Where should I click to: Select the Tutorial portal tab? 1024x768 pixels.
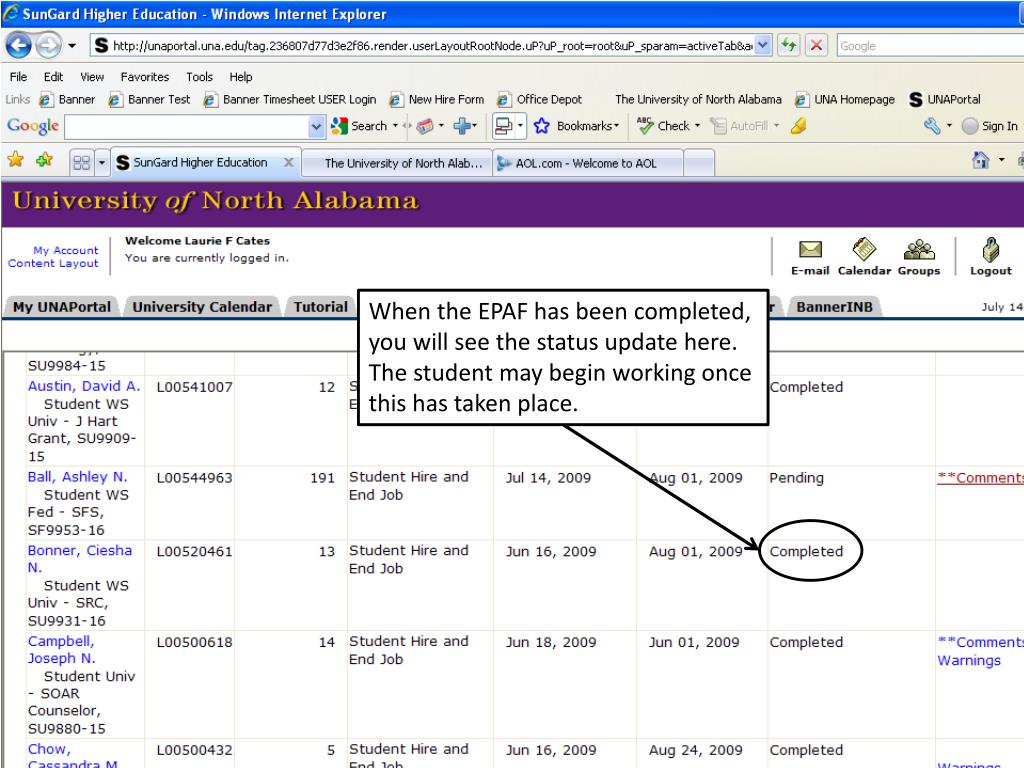[321, 307]
